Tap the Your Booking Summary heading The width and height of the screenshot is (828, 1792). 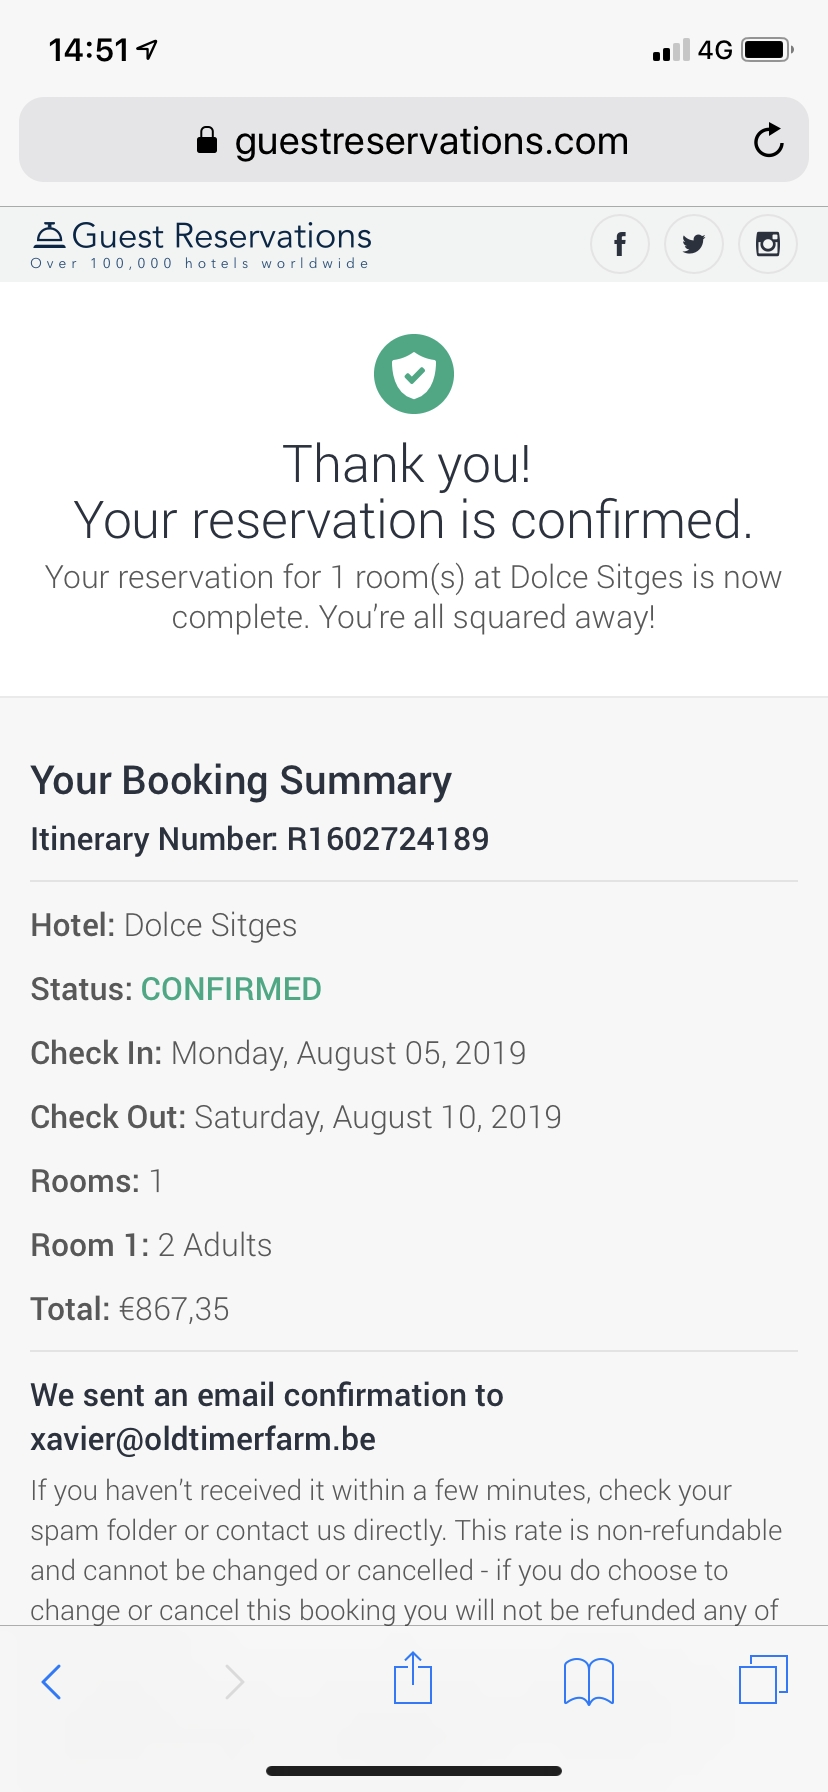241,781
